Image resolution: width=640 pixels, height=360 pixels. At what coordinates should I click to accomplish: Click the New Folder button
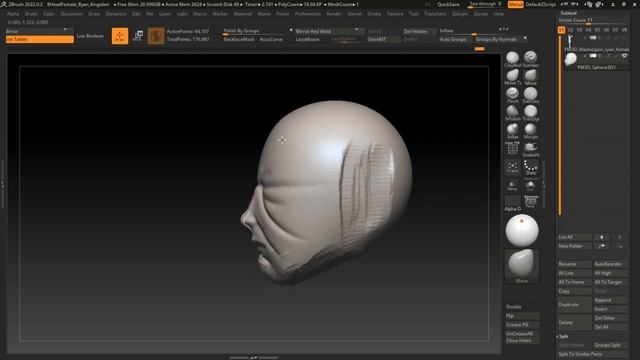(574, 246)
